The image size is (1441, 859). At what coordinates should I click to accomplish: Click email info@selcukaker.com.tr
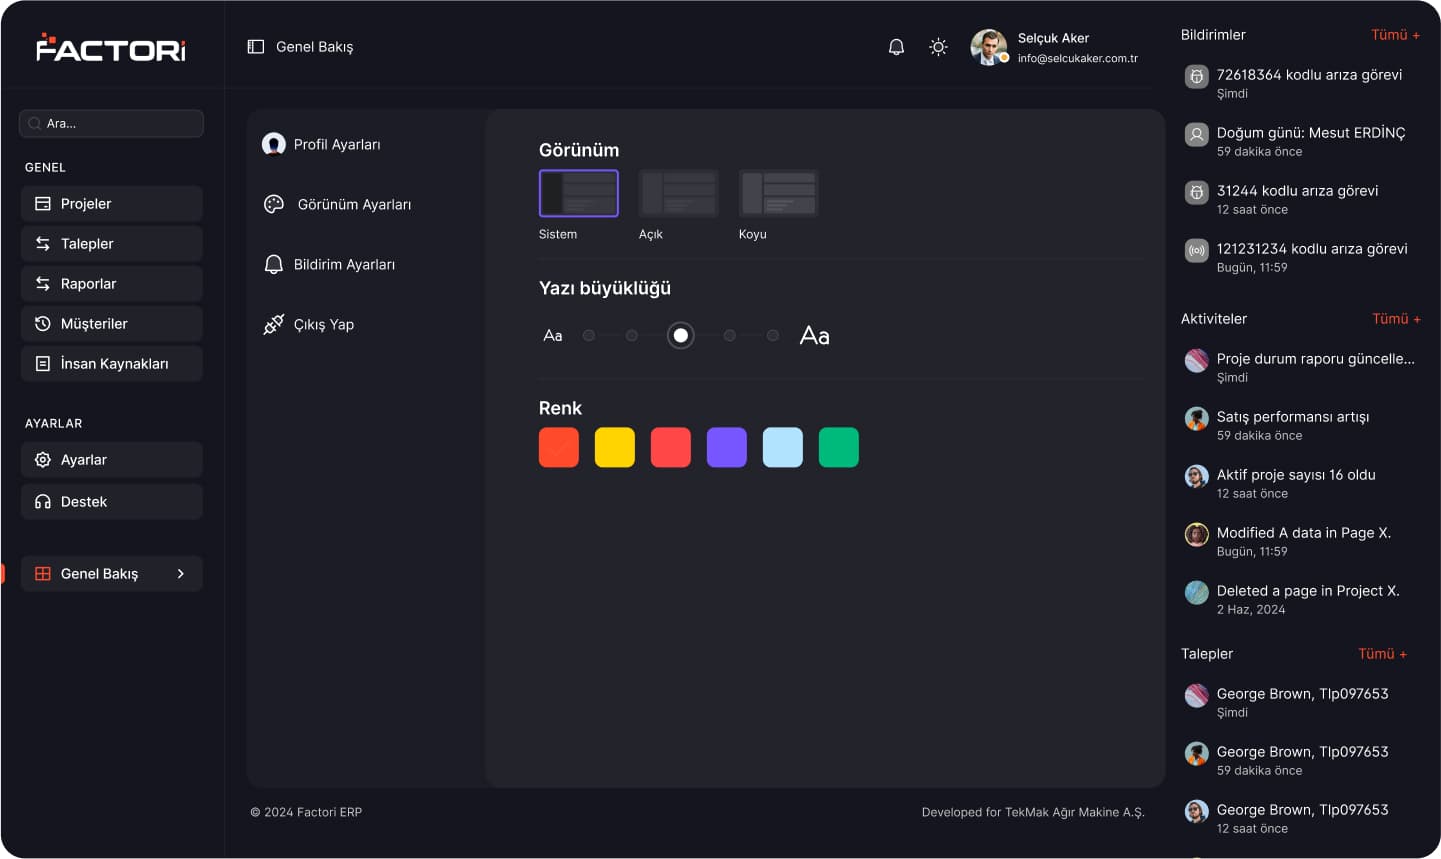(x=1077, y=58)
